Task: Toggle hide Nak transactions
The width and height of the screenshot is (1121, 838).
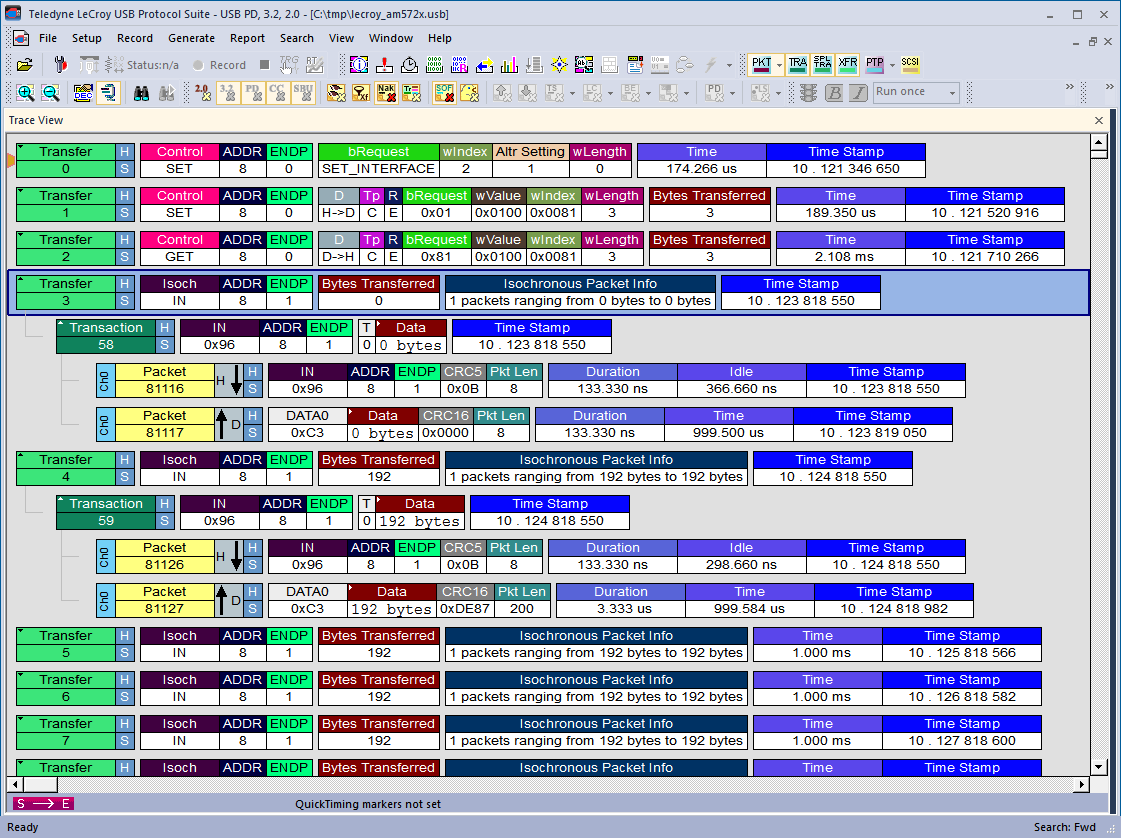Action: (x=386, y=92)
